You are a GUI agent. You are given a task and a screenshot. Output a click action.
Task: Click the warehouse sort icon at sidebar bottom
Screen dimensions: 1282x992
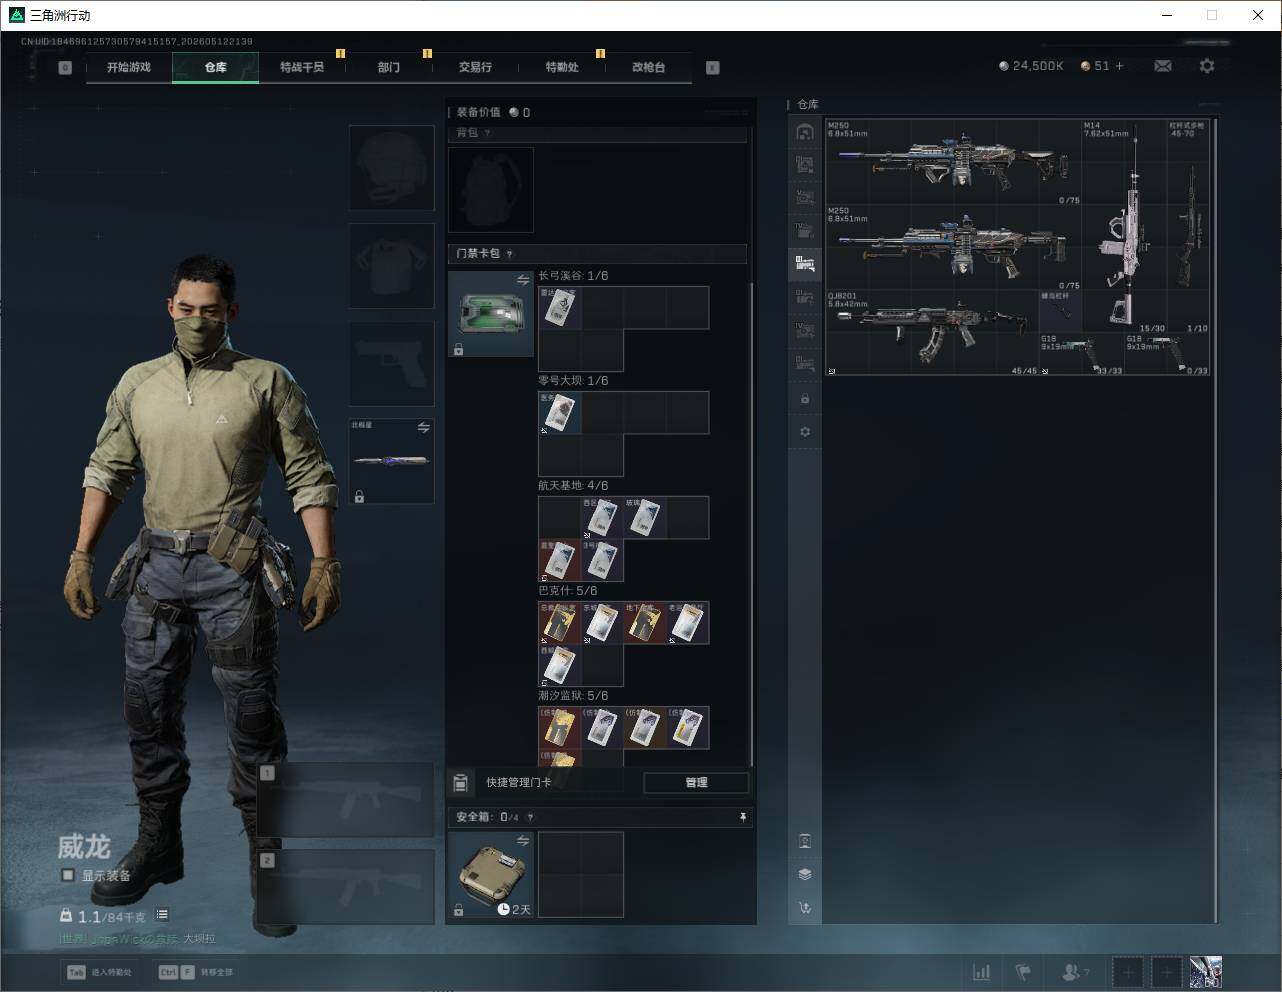pos(805,908)
